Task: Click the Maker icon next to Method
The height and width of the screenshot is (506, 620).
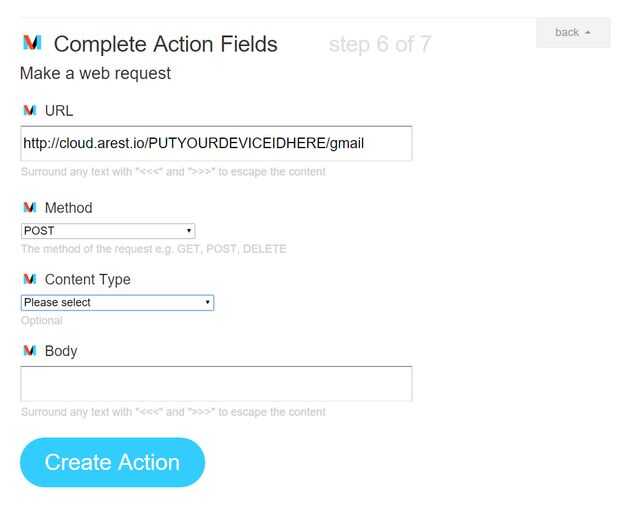Action: [29, 208]
